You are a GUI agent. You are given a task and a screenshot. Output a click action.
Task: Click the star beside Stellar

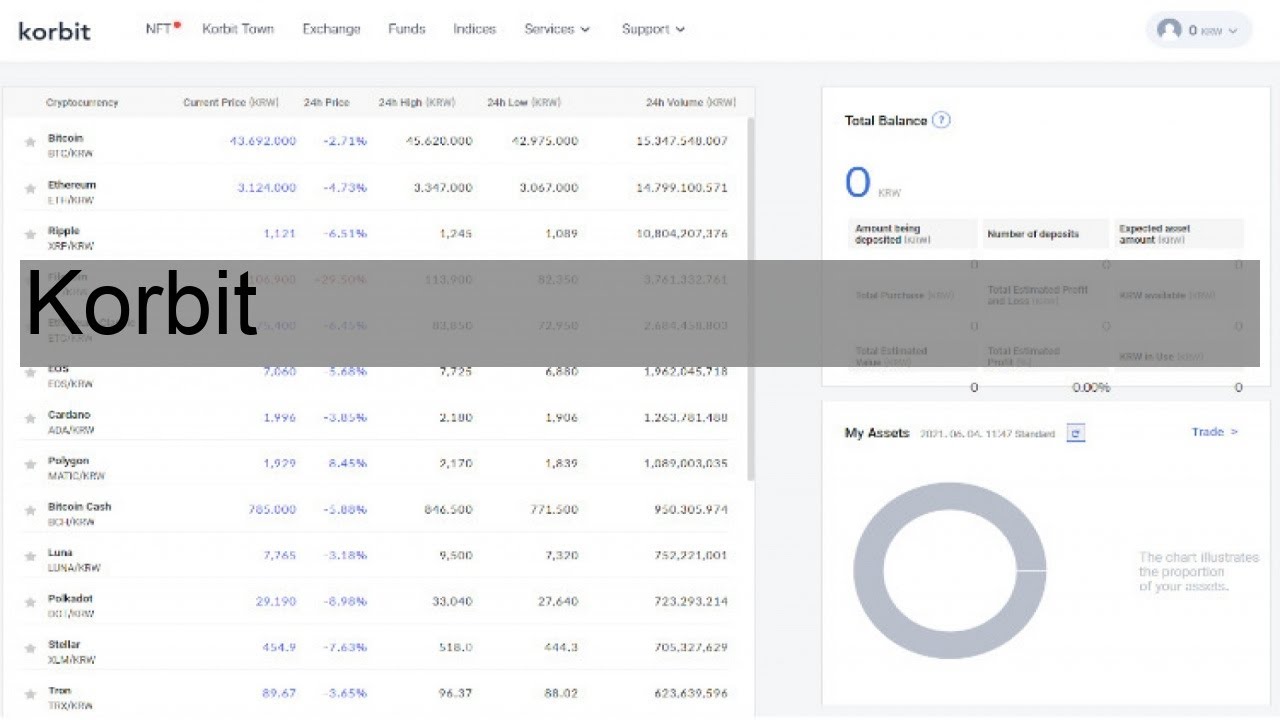(x=30, y=648)
